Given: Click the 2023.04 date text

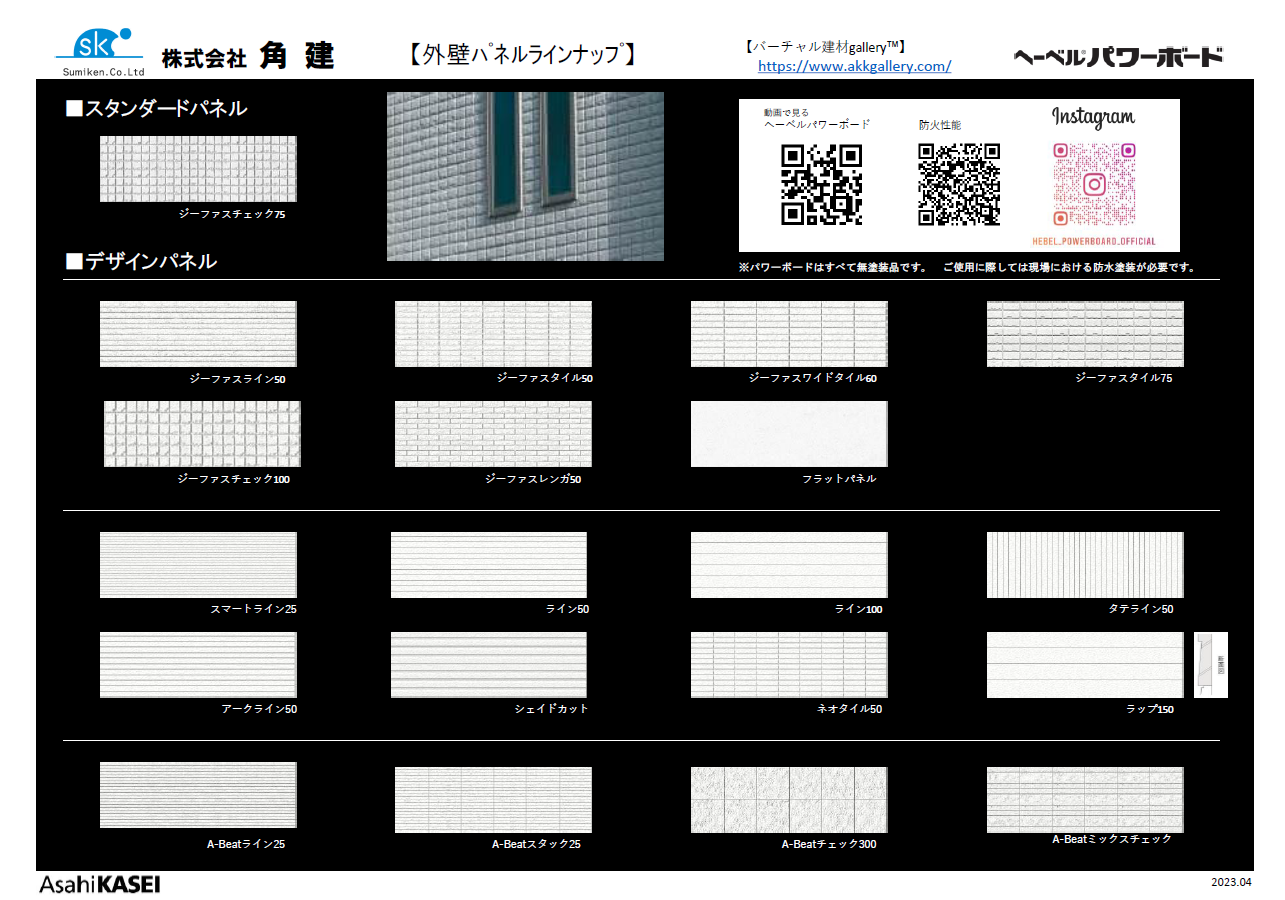Looking at the screenshot, I should pyautogui.click(x=1231, y=882).
